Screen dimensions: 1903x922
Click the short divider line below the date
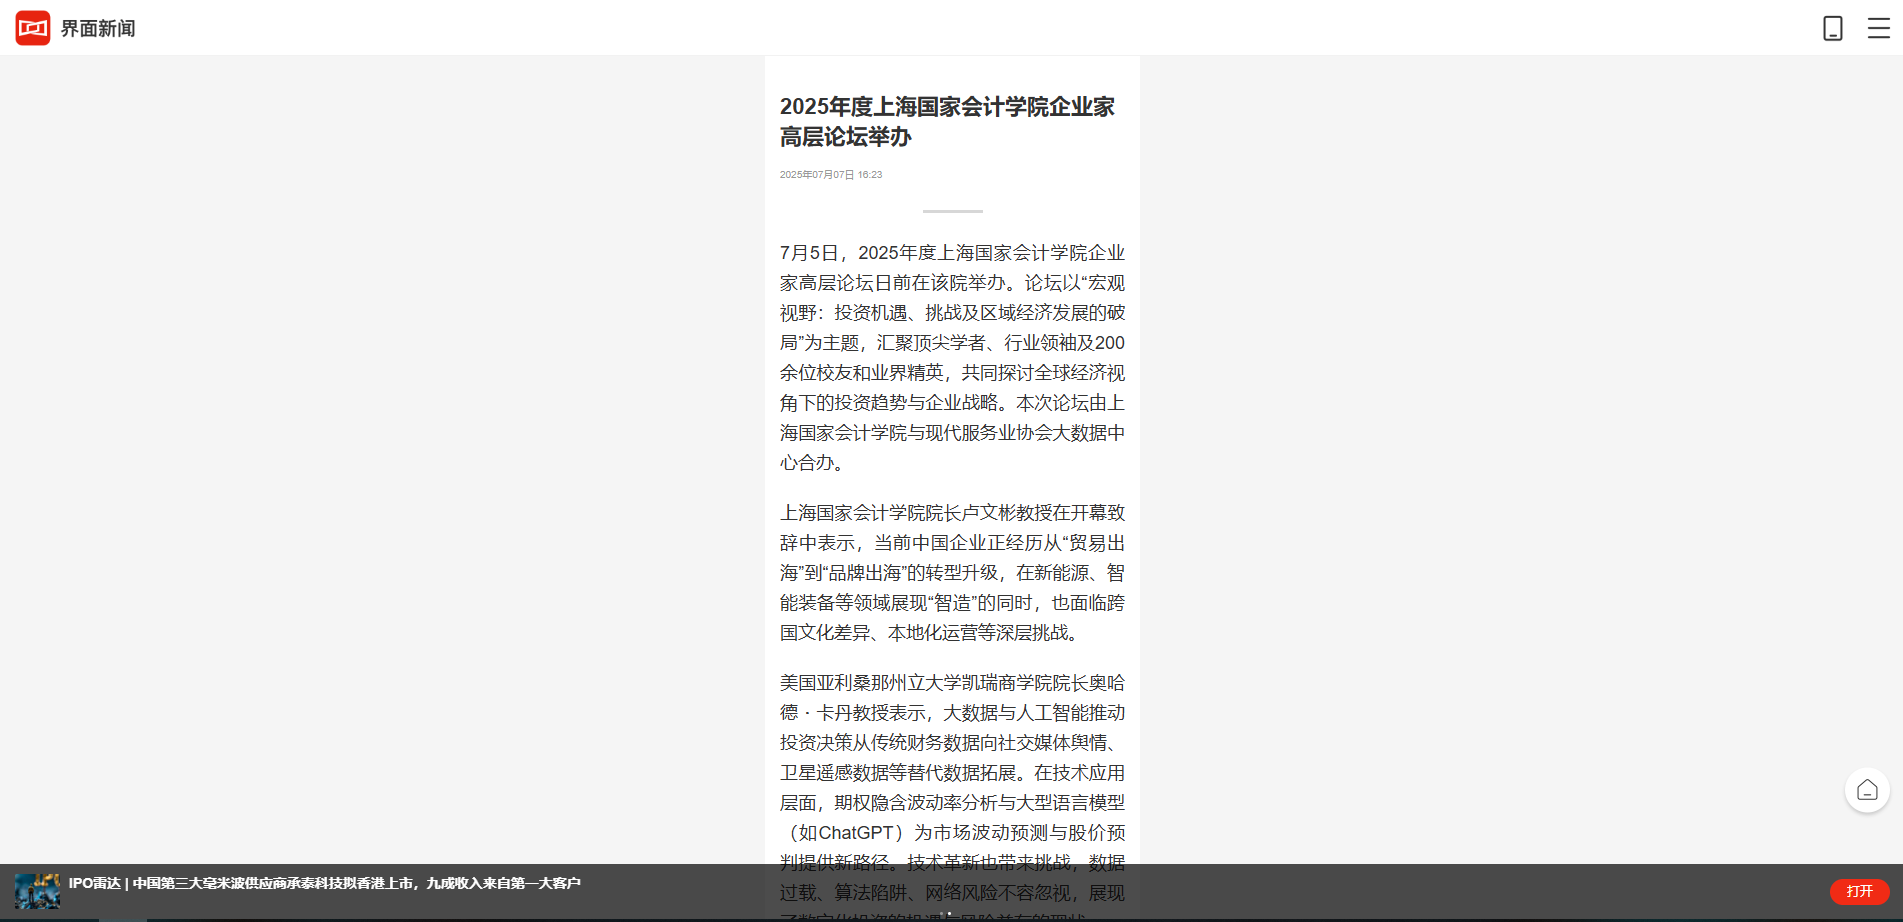pos(952,212)
